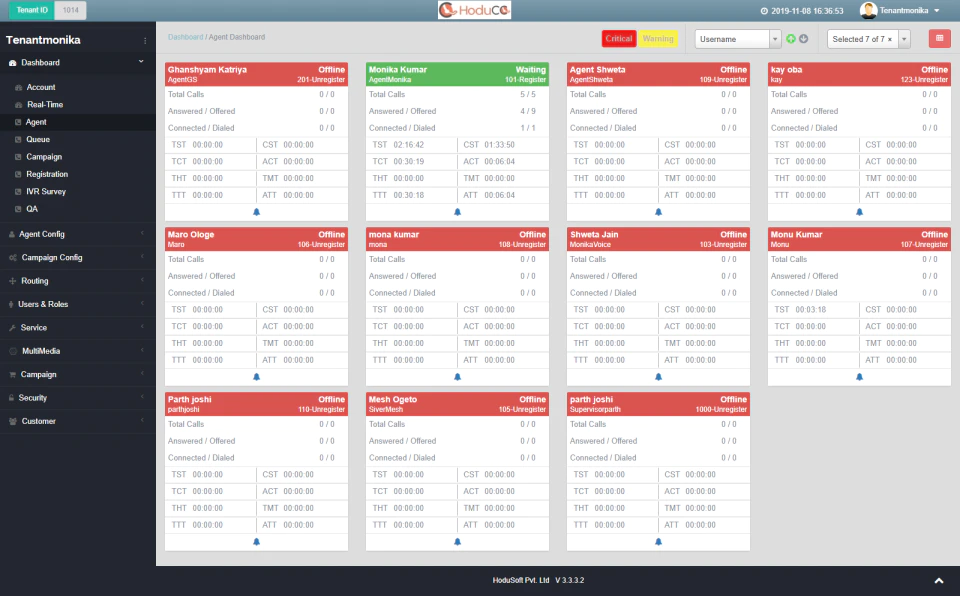Screen dimensions: 960x596
Task: Click the bell icon on Ghanshyam Katriya card
Action: click(257, 212)
